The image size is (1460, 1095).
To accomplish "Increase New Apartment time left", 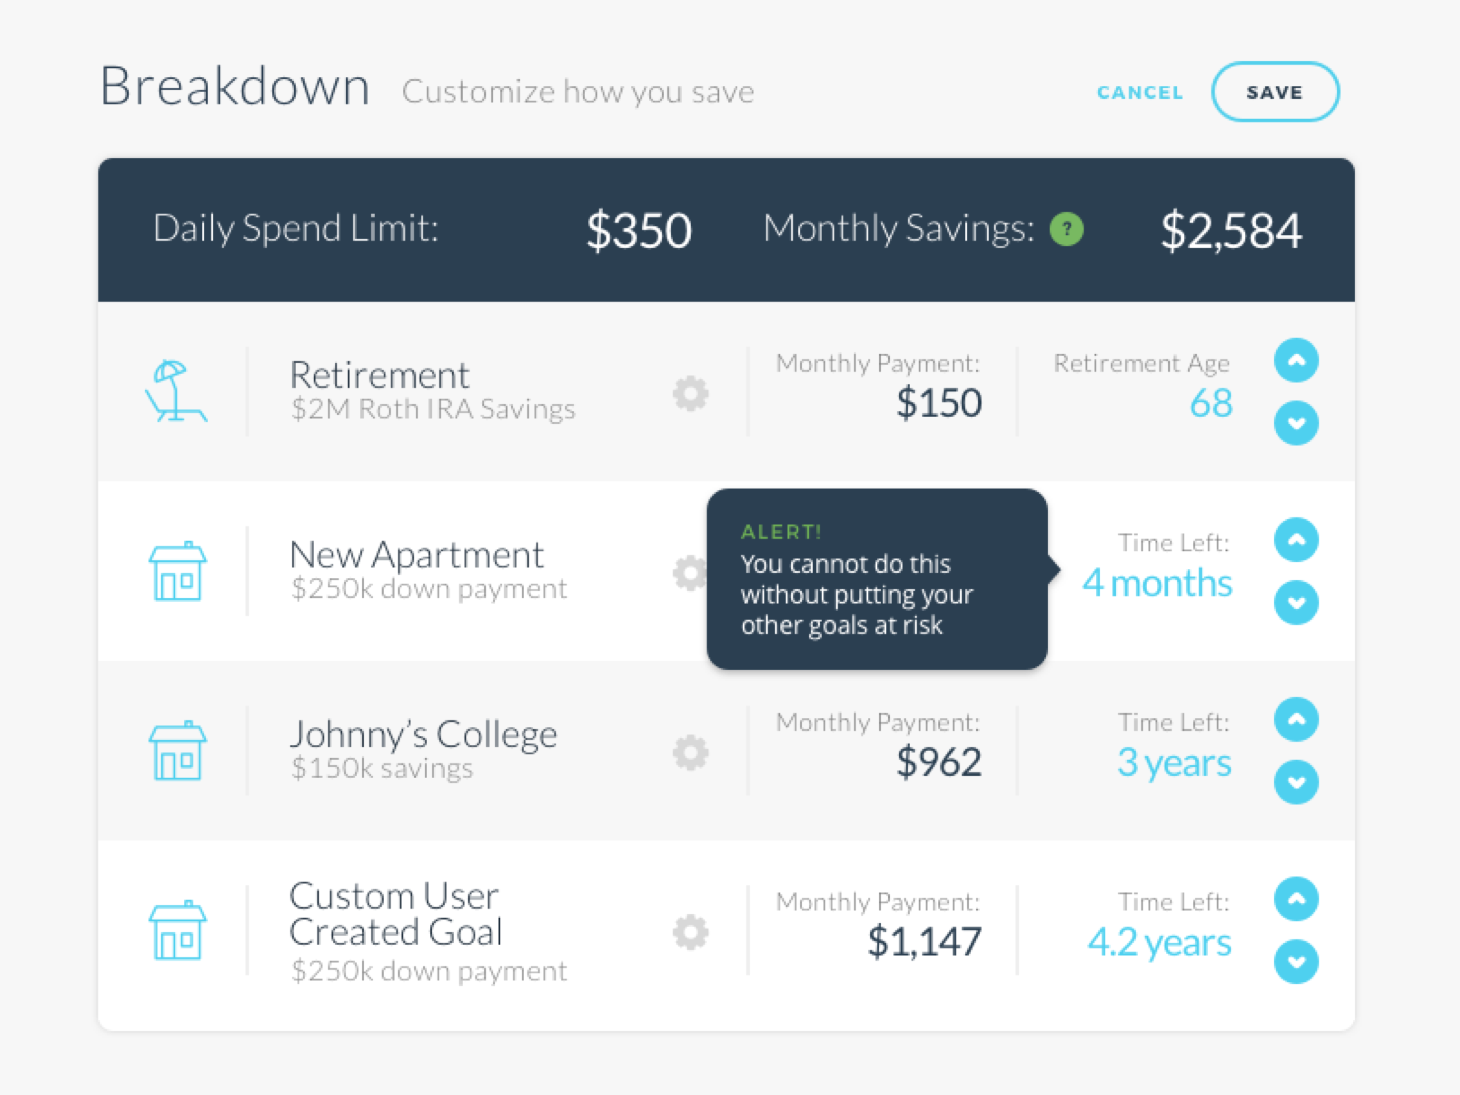I will [x=1296, y=540].
